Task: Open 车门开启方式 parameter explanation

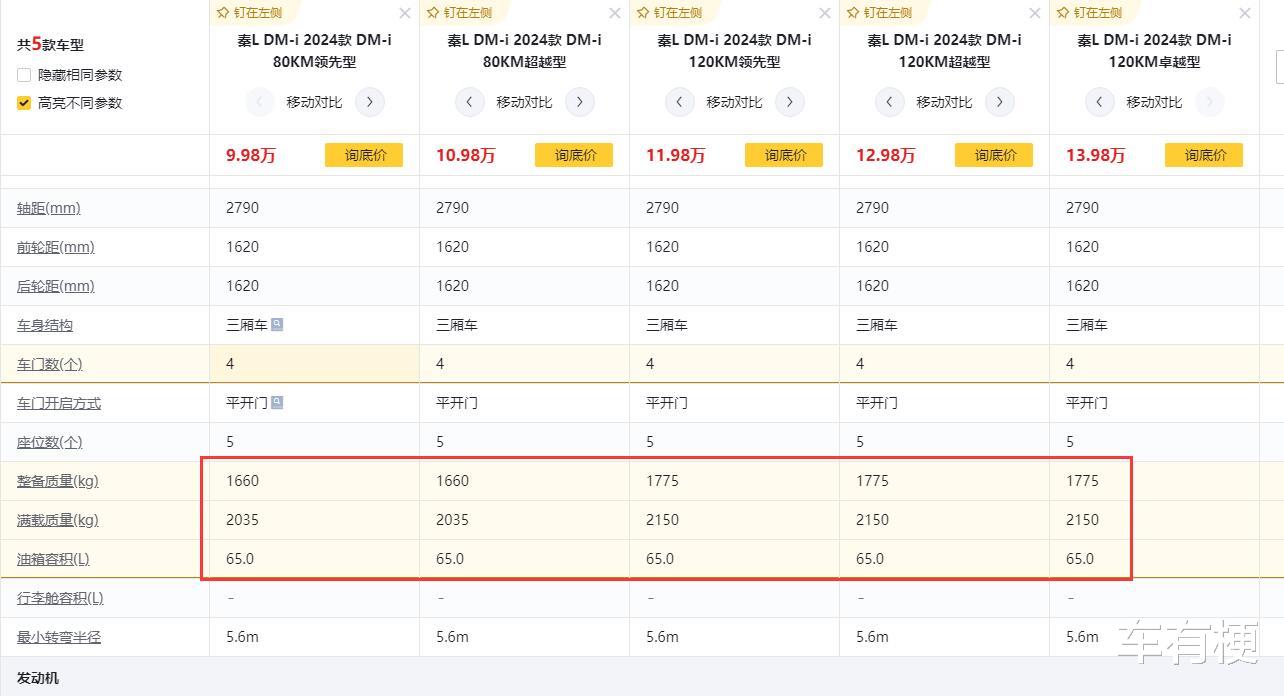Action: click(59, 403)
